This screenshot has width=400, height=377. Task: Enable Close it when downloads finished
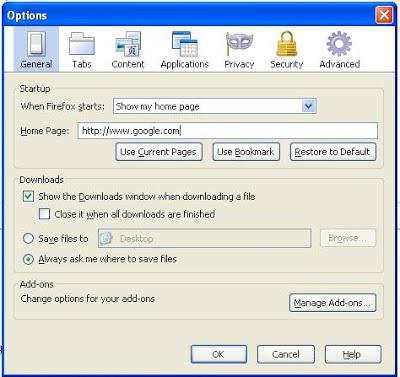[44, 214]
